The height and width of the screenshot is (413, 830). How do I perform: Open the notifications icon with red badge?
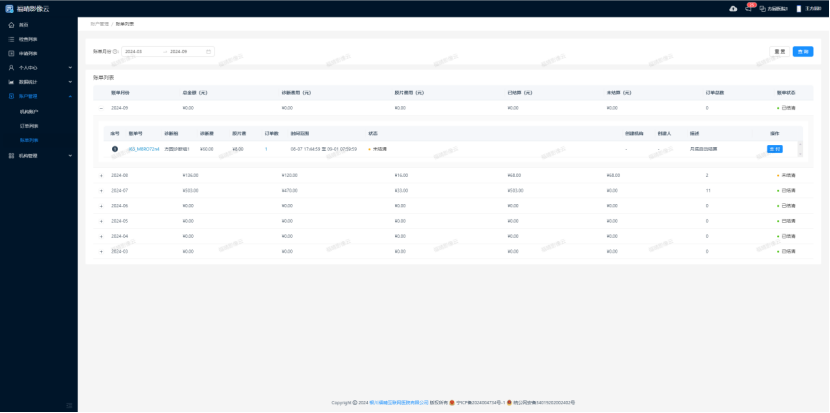click(747, 8)
